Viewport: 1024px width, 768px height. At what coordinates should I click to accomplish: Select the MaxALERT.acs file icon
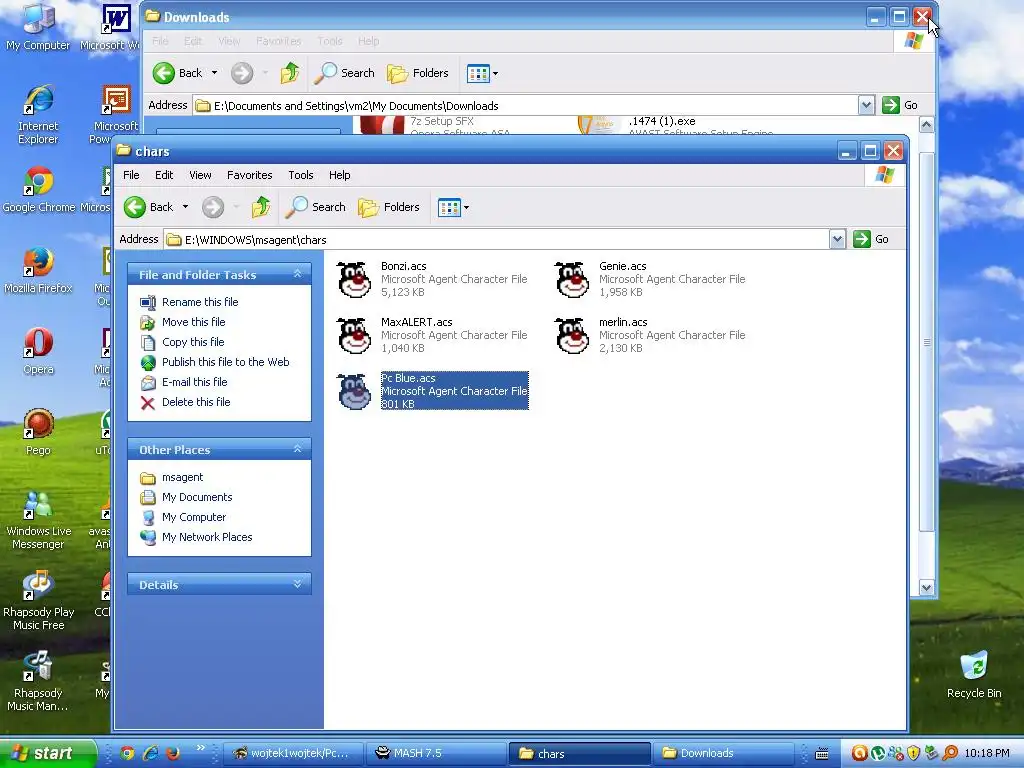(x=354, y=336)
